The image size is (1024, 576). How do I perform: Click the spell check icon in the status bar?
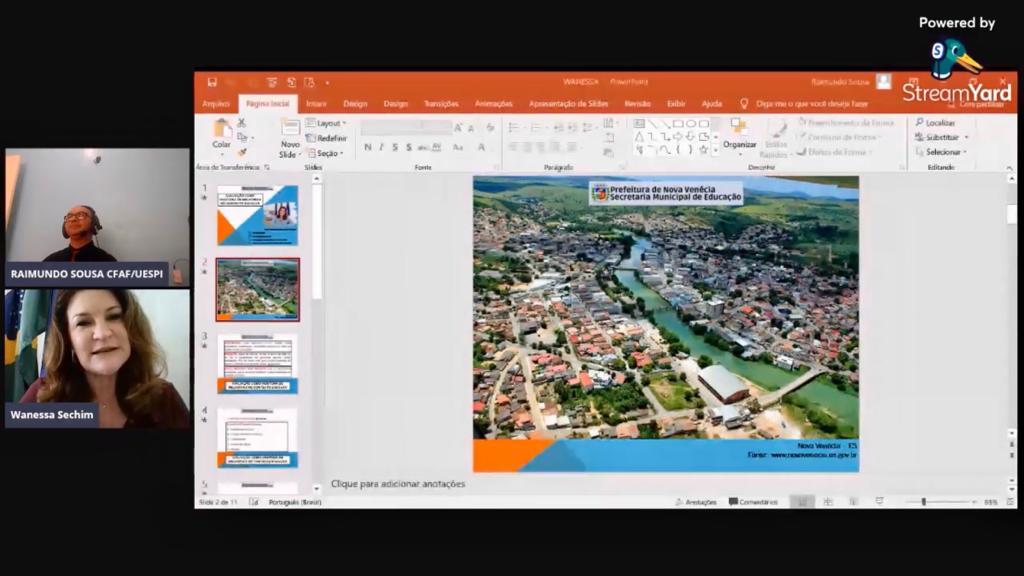[x=253, y=502]
